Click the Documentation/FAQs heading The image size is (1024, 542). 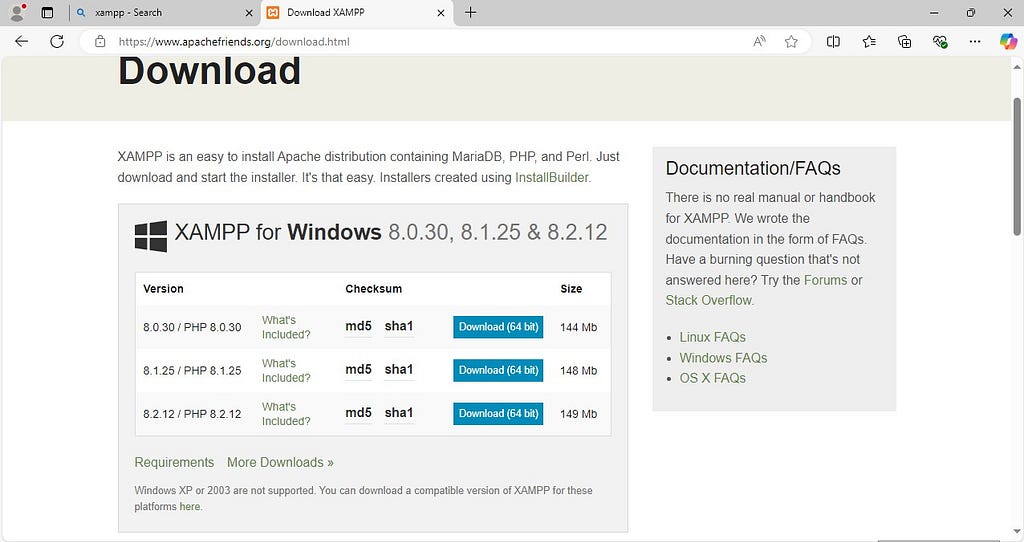click(753, 168)
